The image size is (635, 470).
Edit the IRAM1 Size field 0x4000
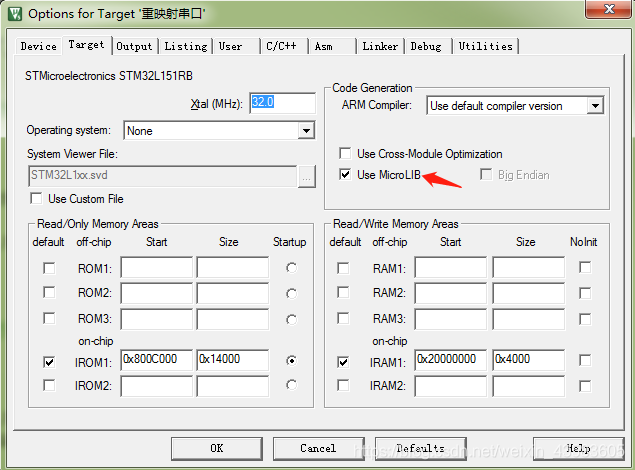(x=528, y=360)
